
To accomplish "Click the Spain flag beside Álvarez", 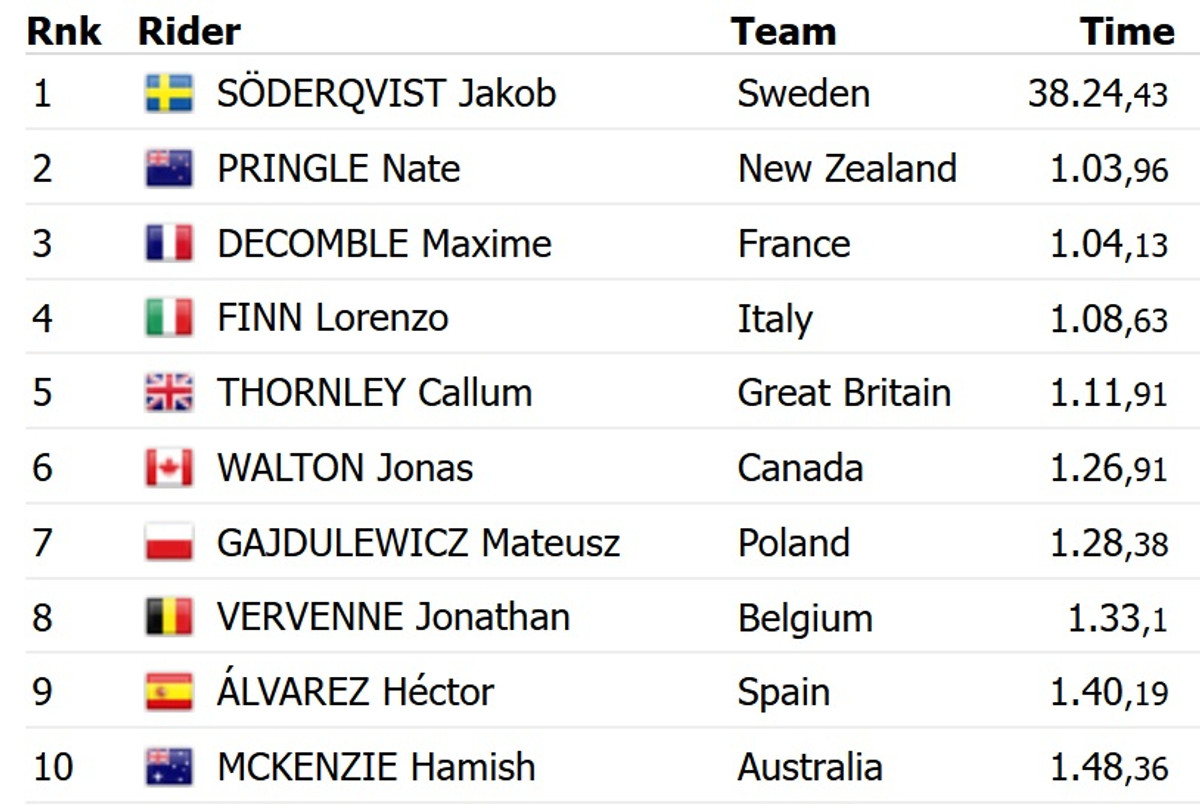I will click(x=169, y=692).
